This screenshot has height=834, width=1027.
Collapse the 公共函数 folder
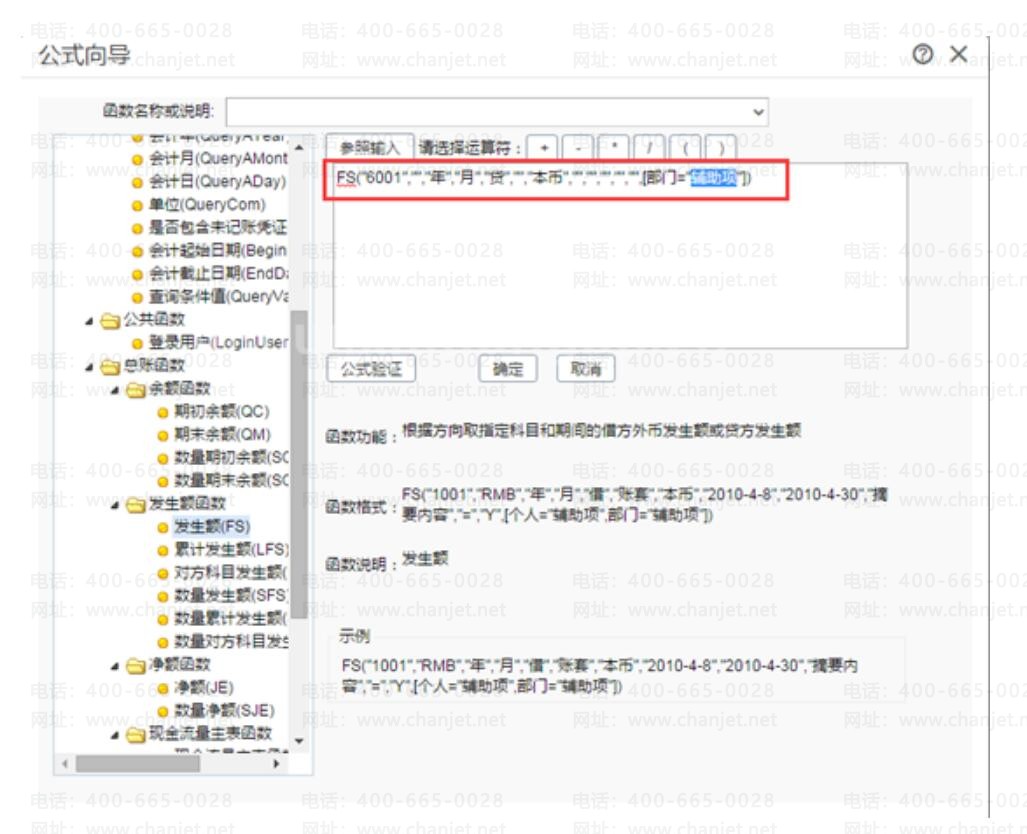point(89,320)
